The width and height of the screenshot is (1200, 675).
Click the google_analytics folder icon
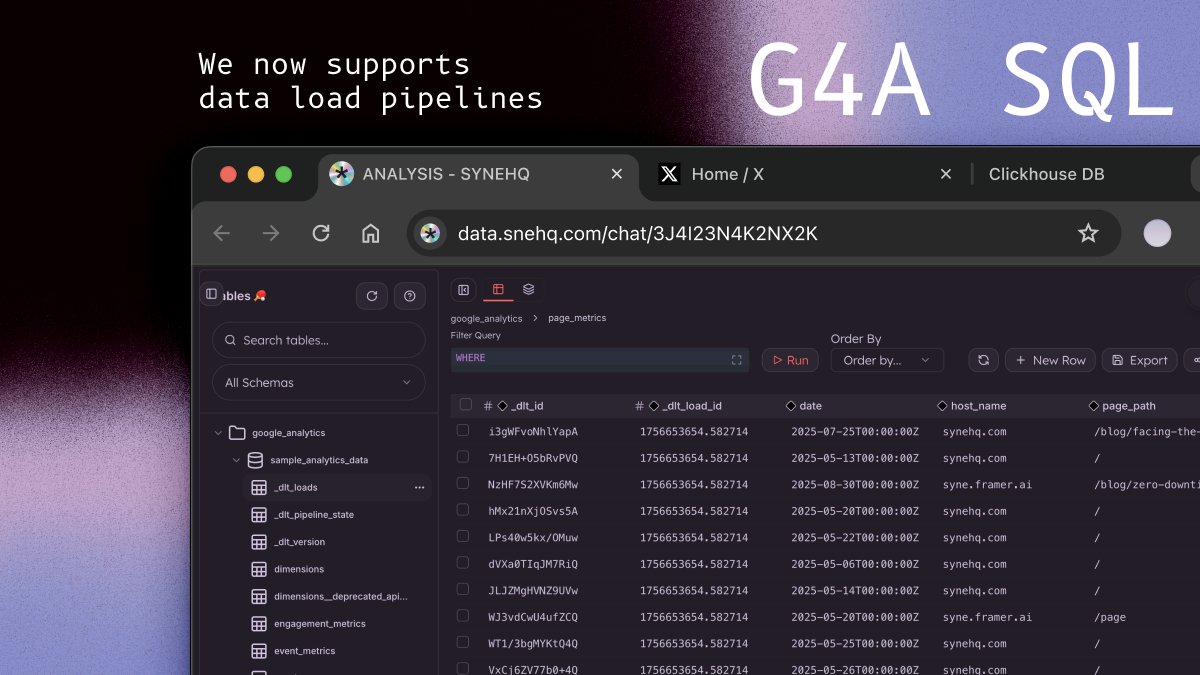(237, 433)
